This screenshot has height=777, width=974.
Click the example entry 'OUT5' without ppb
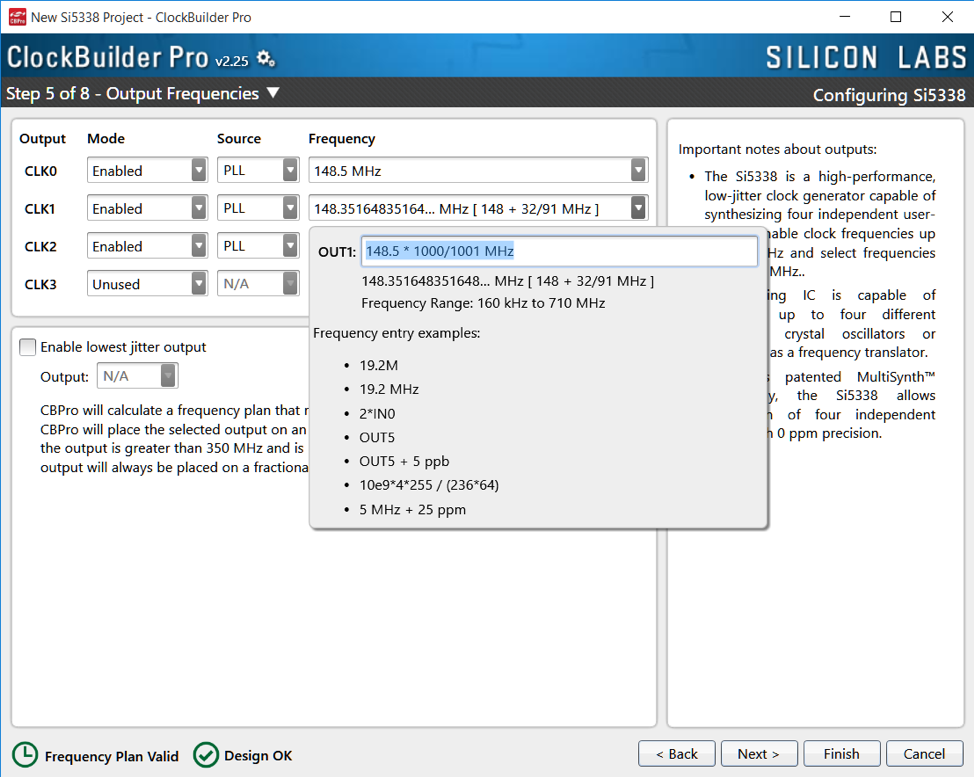pyautogui.click(x=377, y=437)
